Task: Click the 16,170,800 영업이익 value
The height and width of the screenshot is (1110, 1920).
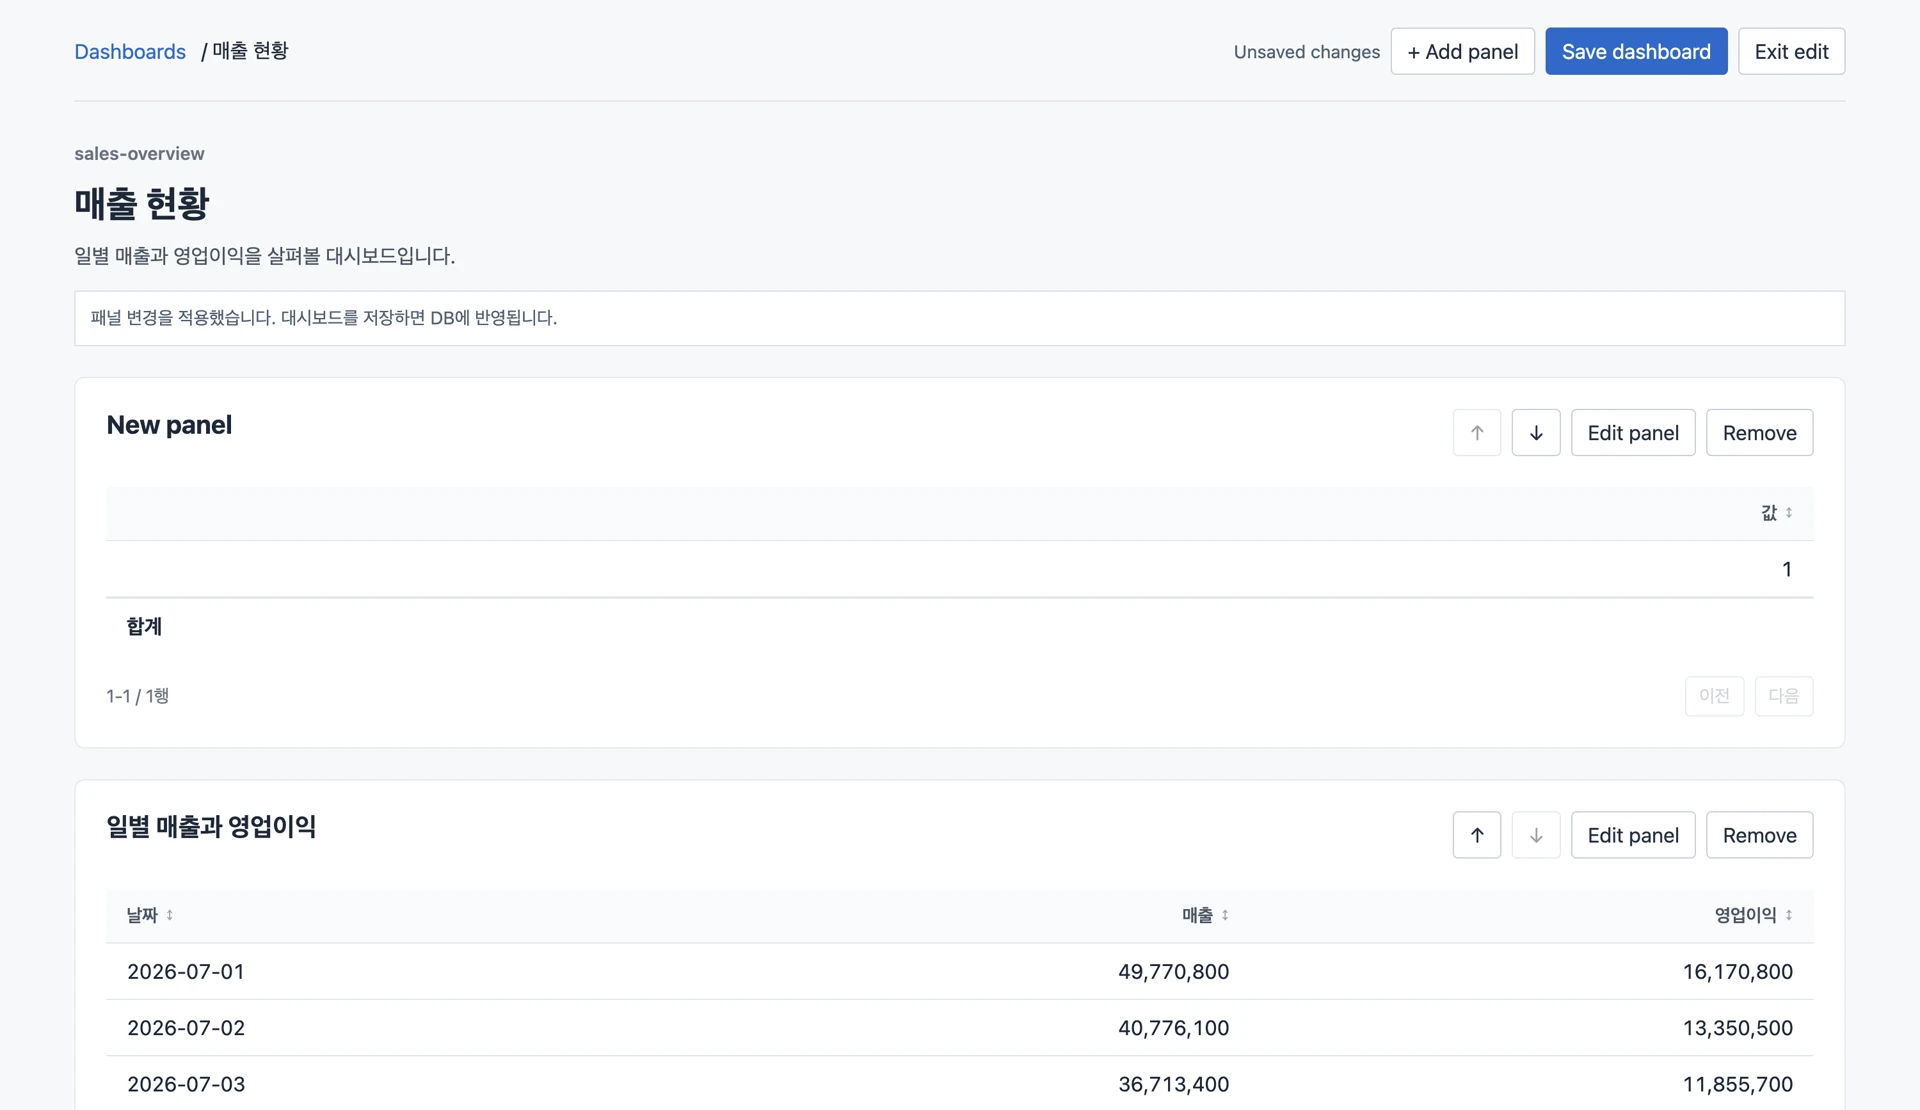Action: point(1738,972)
